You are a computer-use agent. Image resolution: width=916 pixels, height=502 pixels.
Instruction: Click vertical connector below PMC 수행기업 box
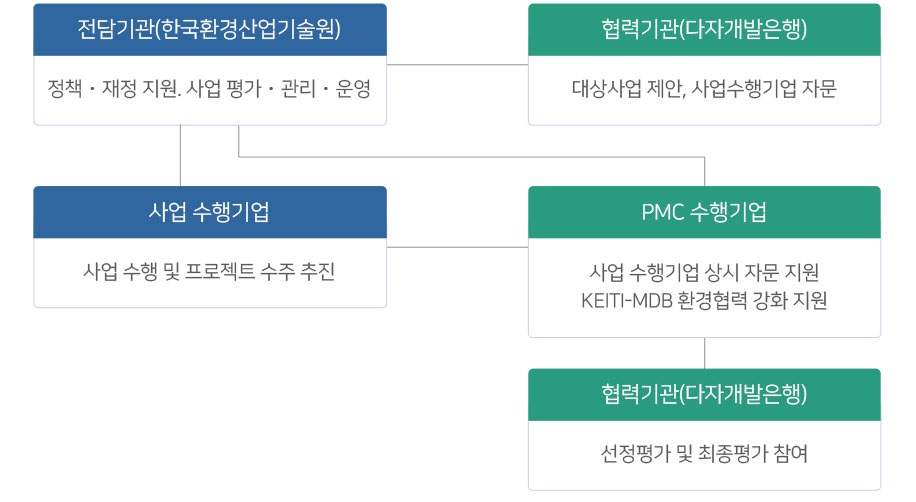pyautogui.click(x=705, y=353)
